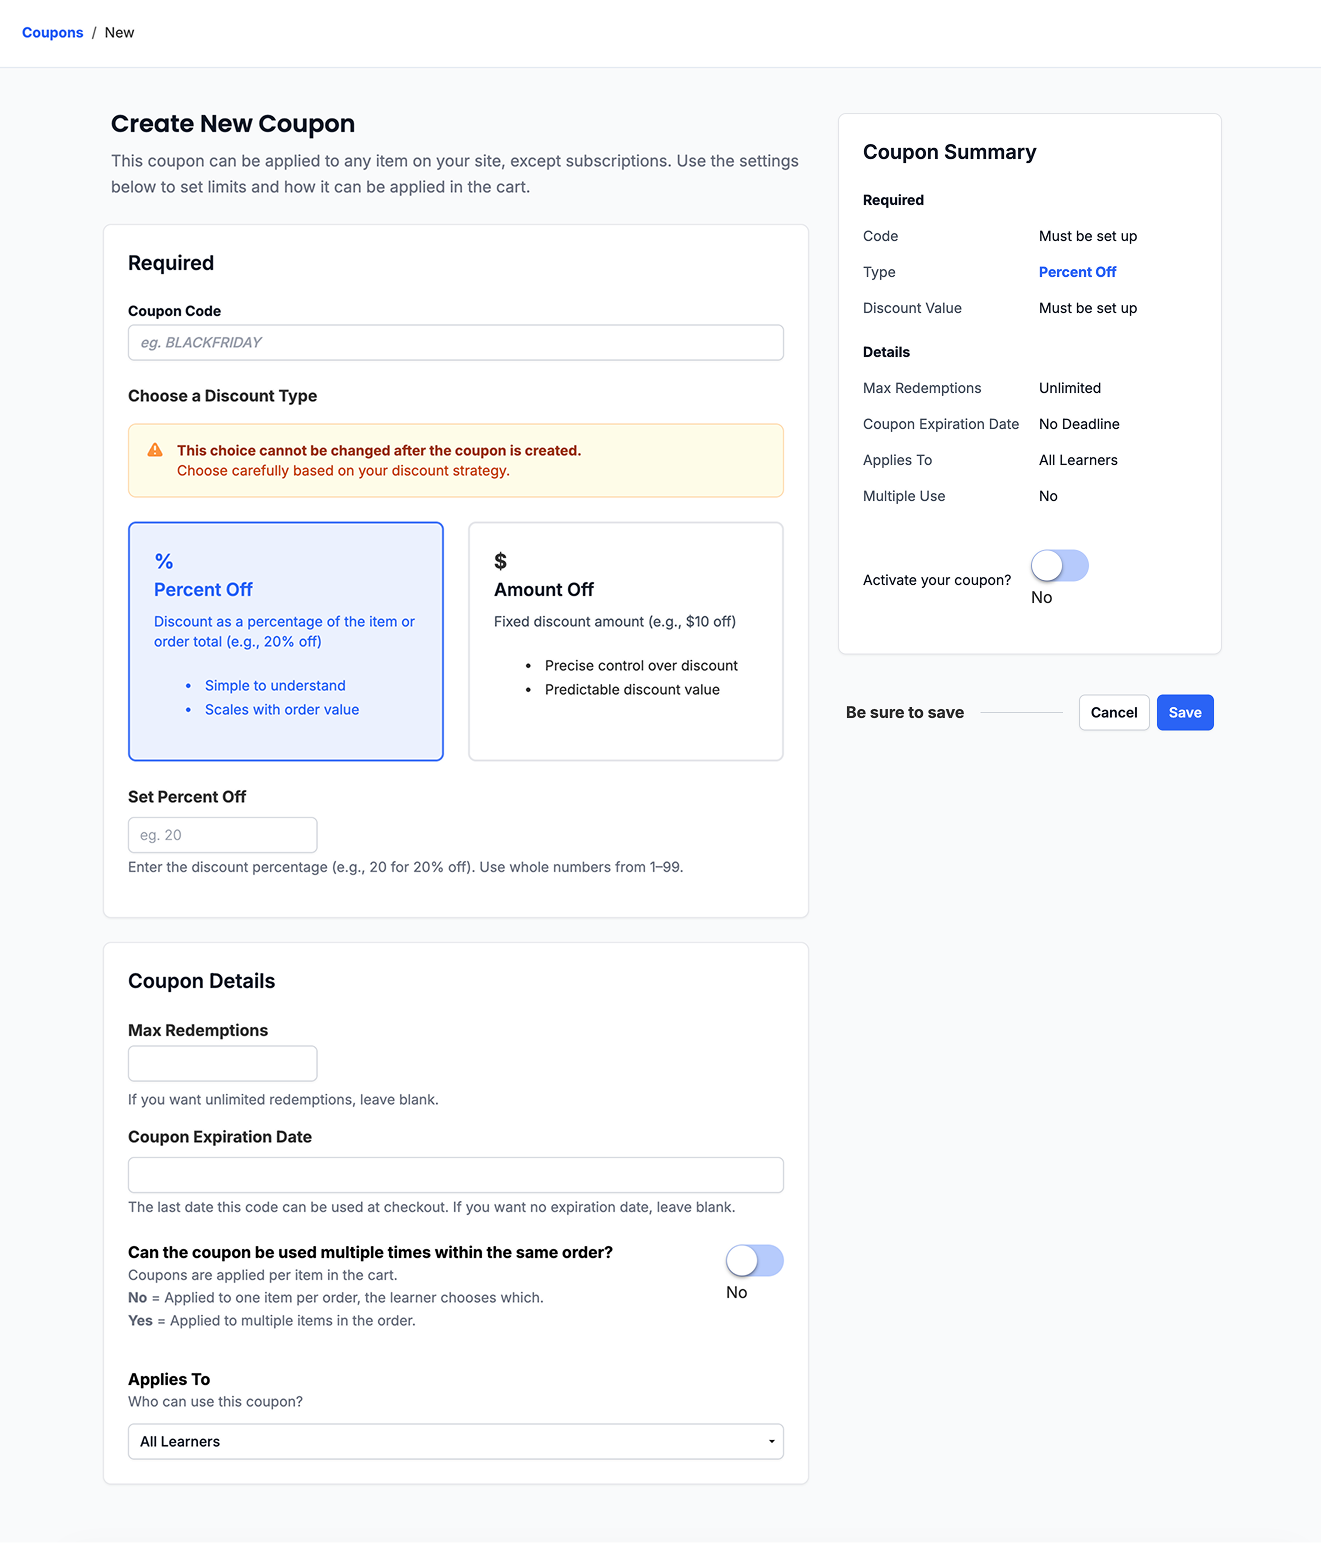Viewport: 1321px width, 1543px height.
Task: Focus the Set Percent Off field
Action: [223, 835]
